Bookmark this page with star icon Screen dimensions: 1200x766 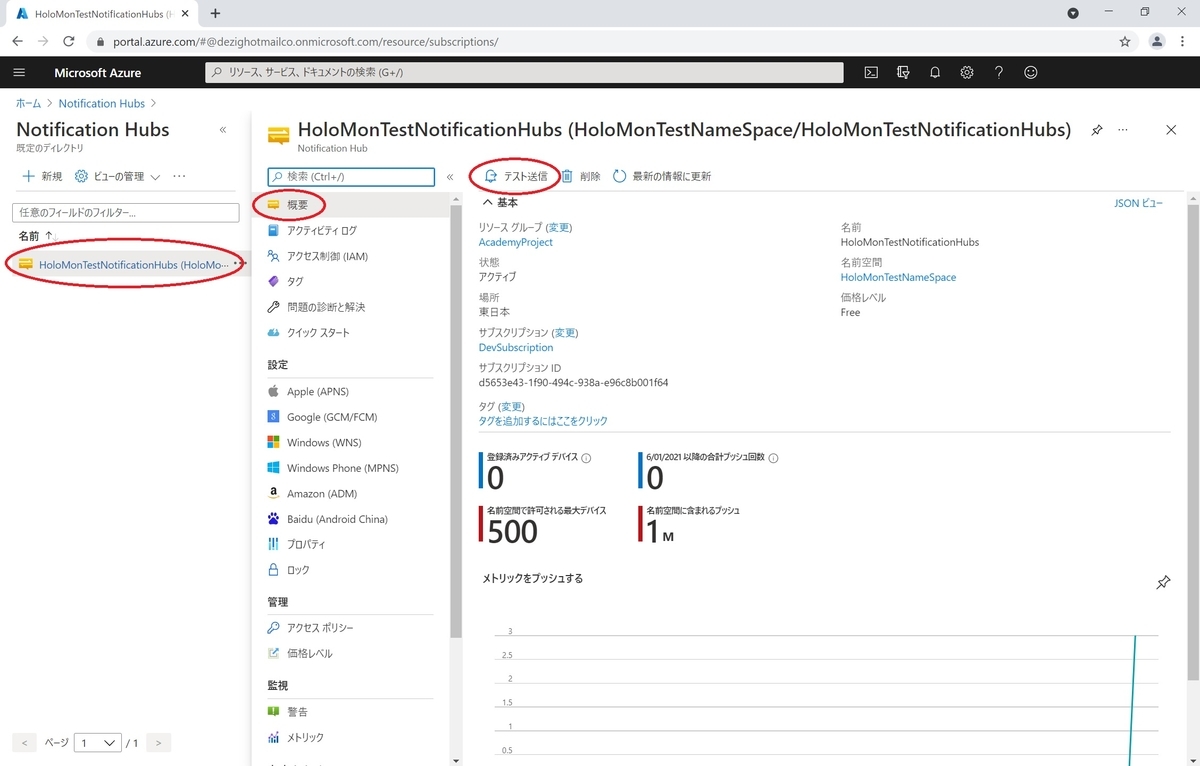coord(1125,41)
